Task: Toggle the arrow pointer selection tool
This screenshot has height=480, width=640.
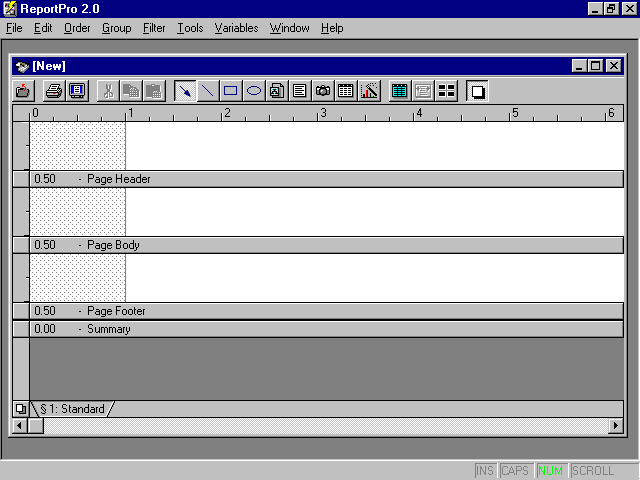Action: point(185,91)
